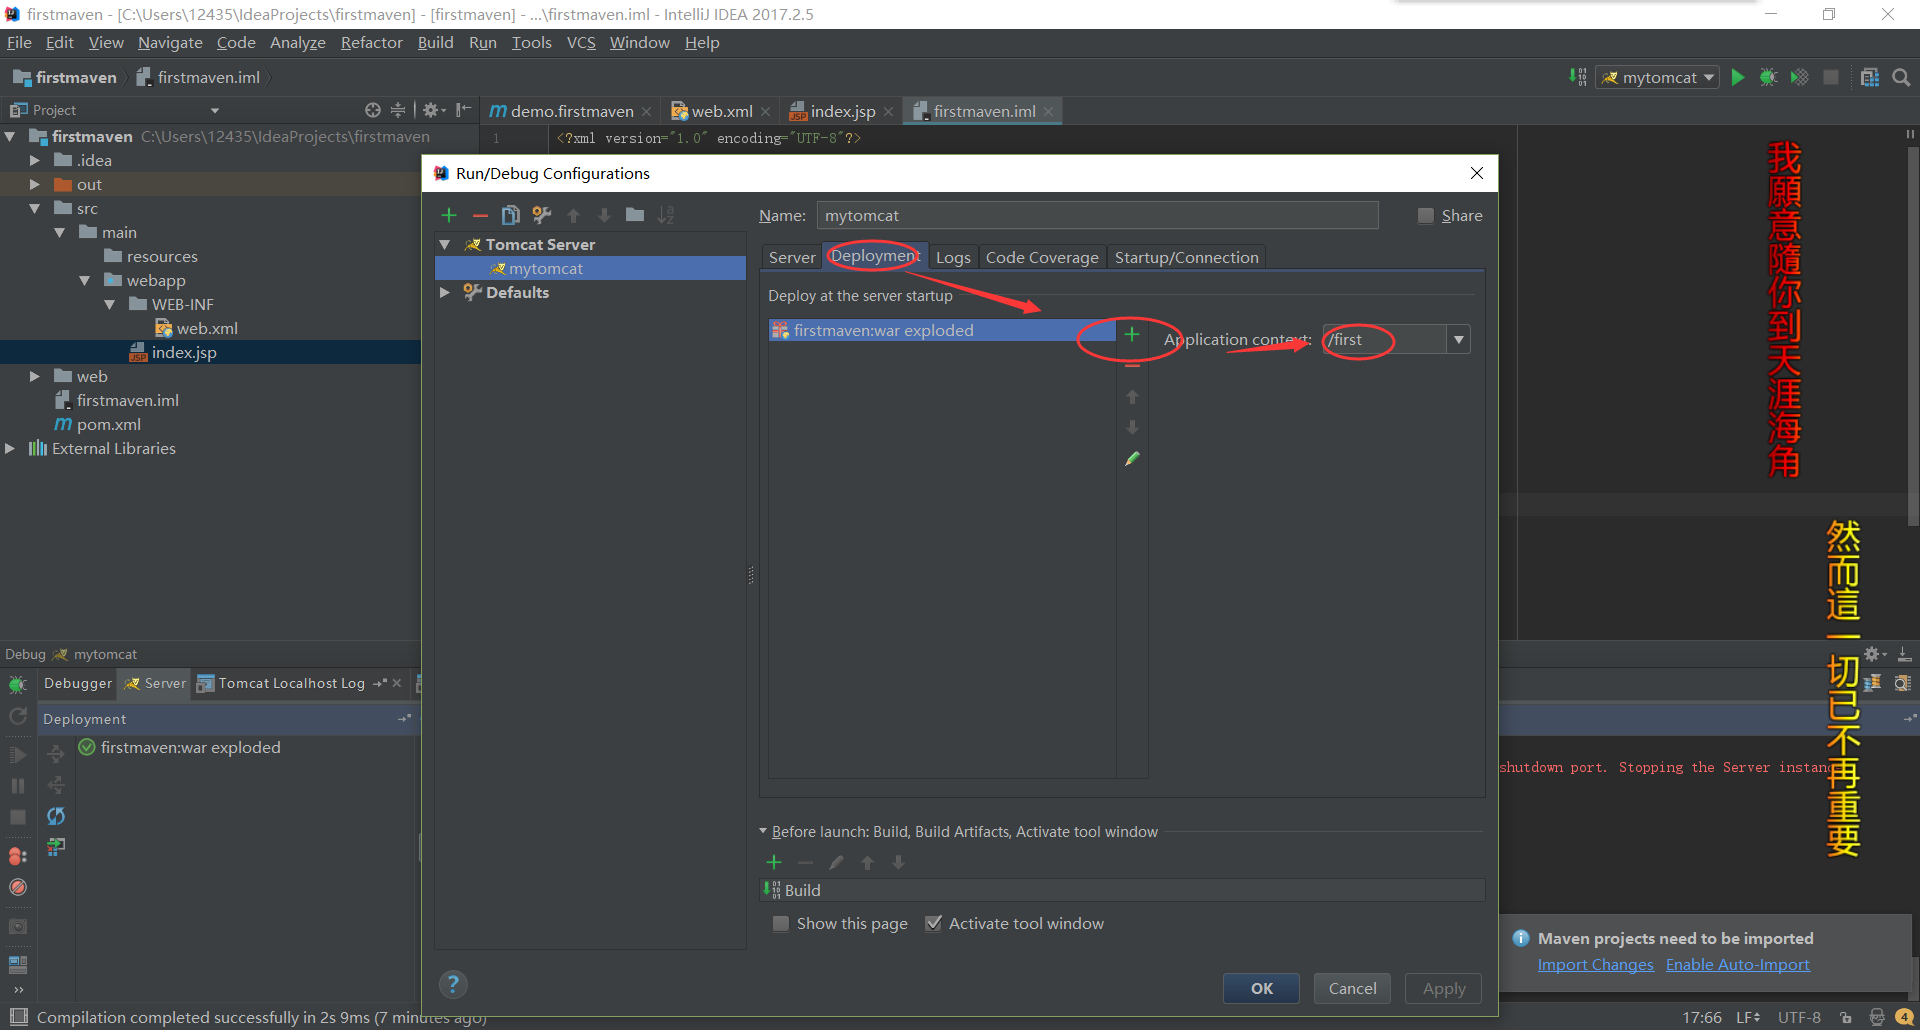Debug mytomcat with bug icon
1920x1030 pixels.
point(1768,77)
